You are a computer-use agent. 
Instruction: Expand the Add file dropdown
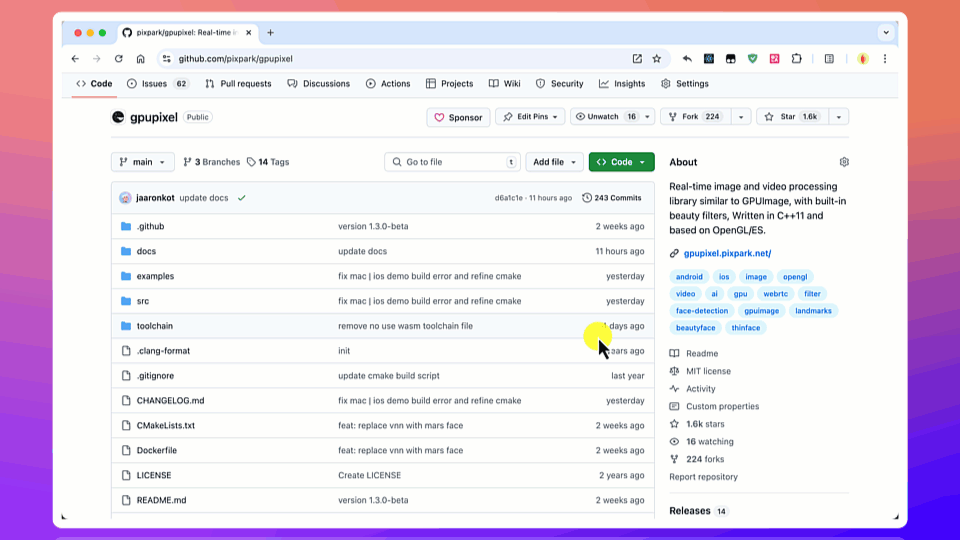coord(554,162)
